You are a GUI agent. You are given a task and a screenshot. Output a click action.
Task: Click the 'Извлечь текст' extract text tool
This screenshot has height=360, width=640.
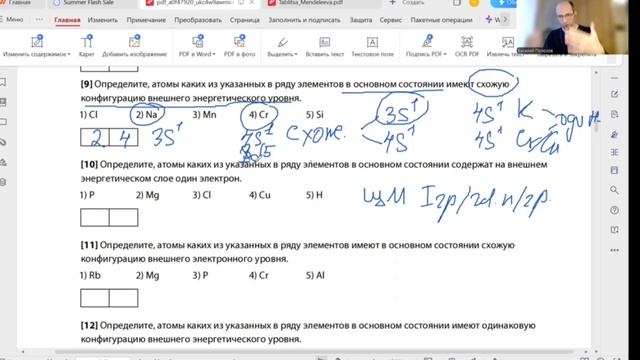click(505, 46)
